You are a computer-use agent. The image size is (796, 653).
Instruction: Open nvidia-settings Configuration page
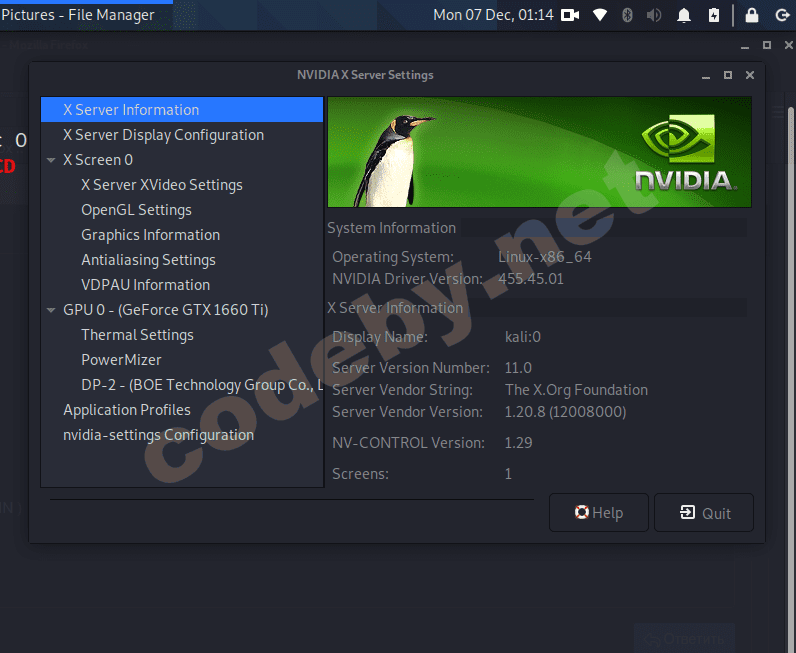(x=158, y=435)
